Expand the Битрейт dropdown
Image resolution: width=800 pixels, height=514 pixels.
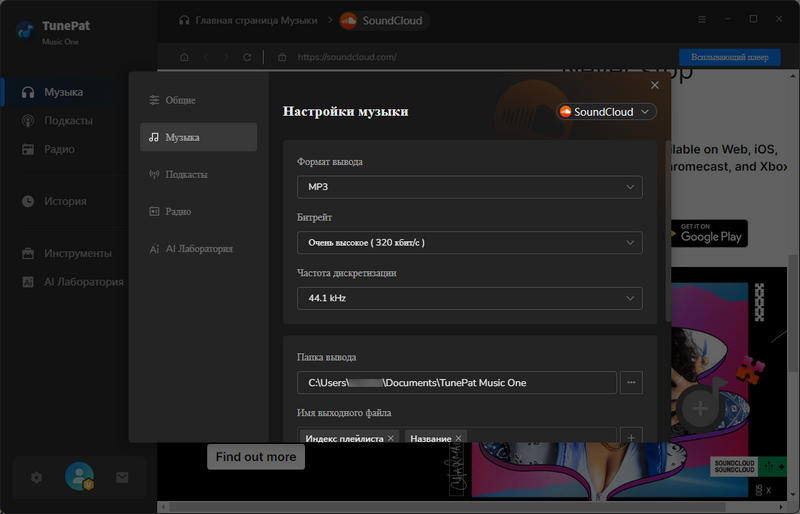tap(469, 243)
